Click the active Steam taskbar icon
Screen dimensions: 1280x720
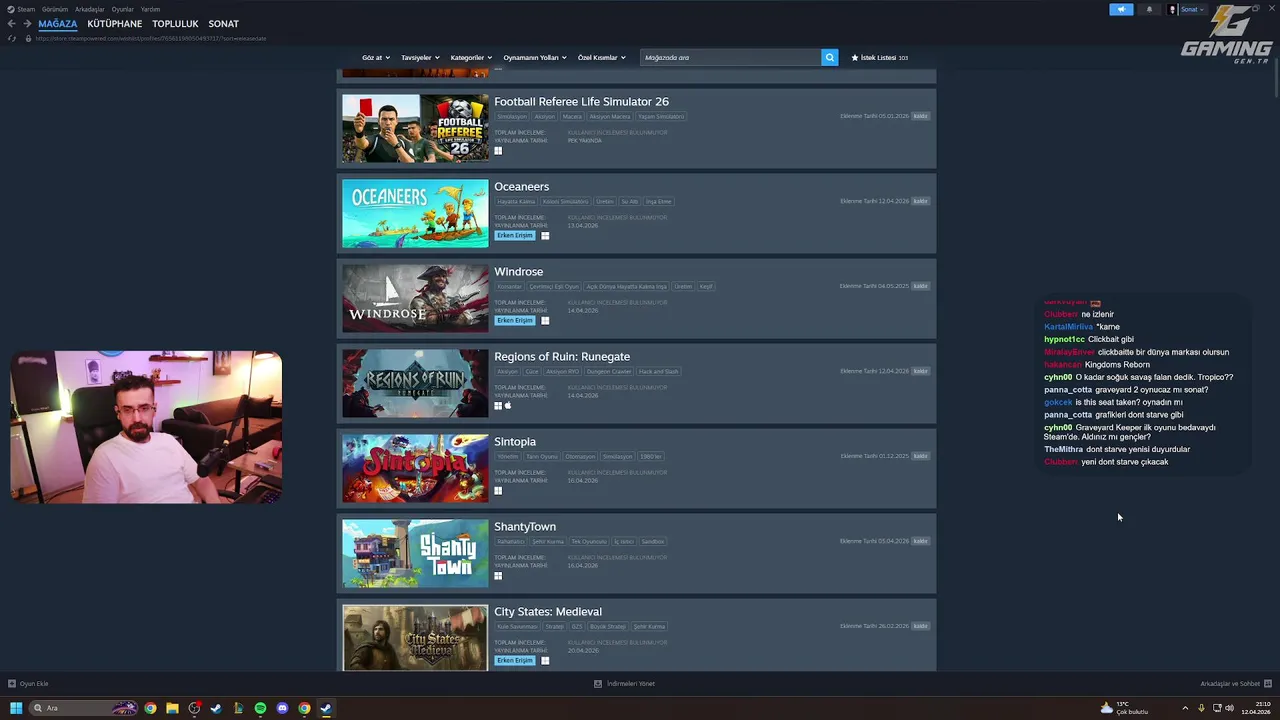pyautogui.click(x=326, y=708)
